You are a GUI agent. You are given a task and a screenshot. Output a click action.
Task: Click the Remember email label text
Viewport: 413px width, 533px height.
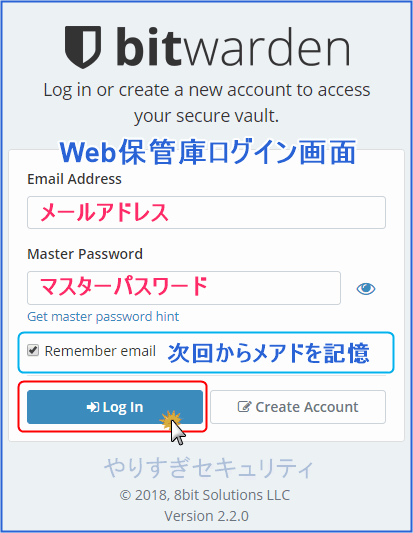(x=100, y=351)
